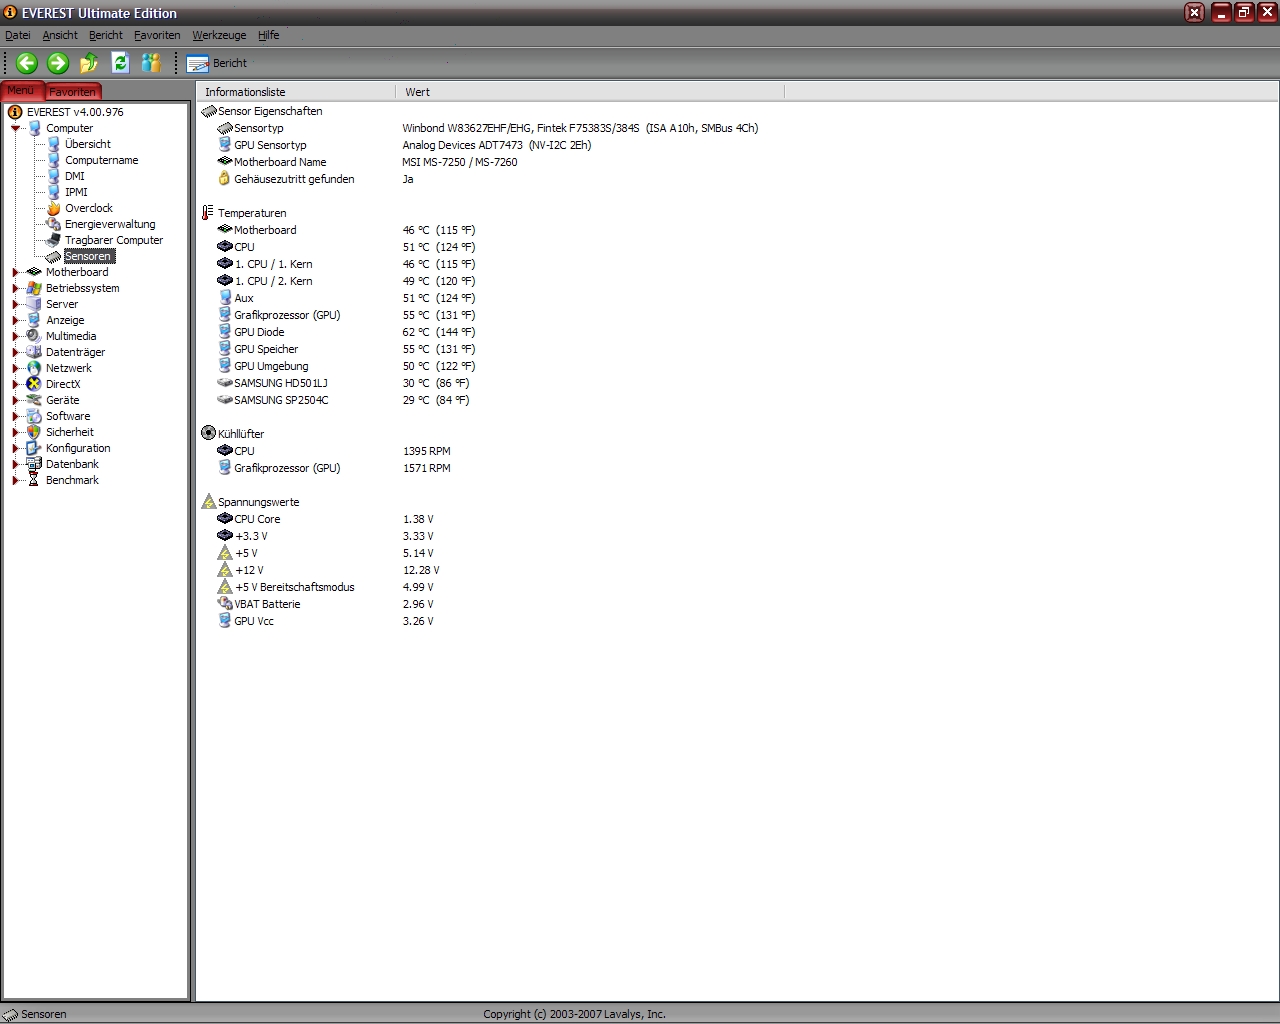1280x1024 pixels.
Task: Expand the DirectX tree node
Action: coord(15,384)
